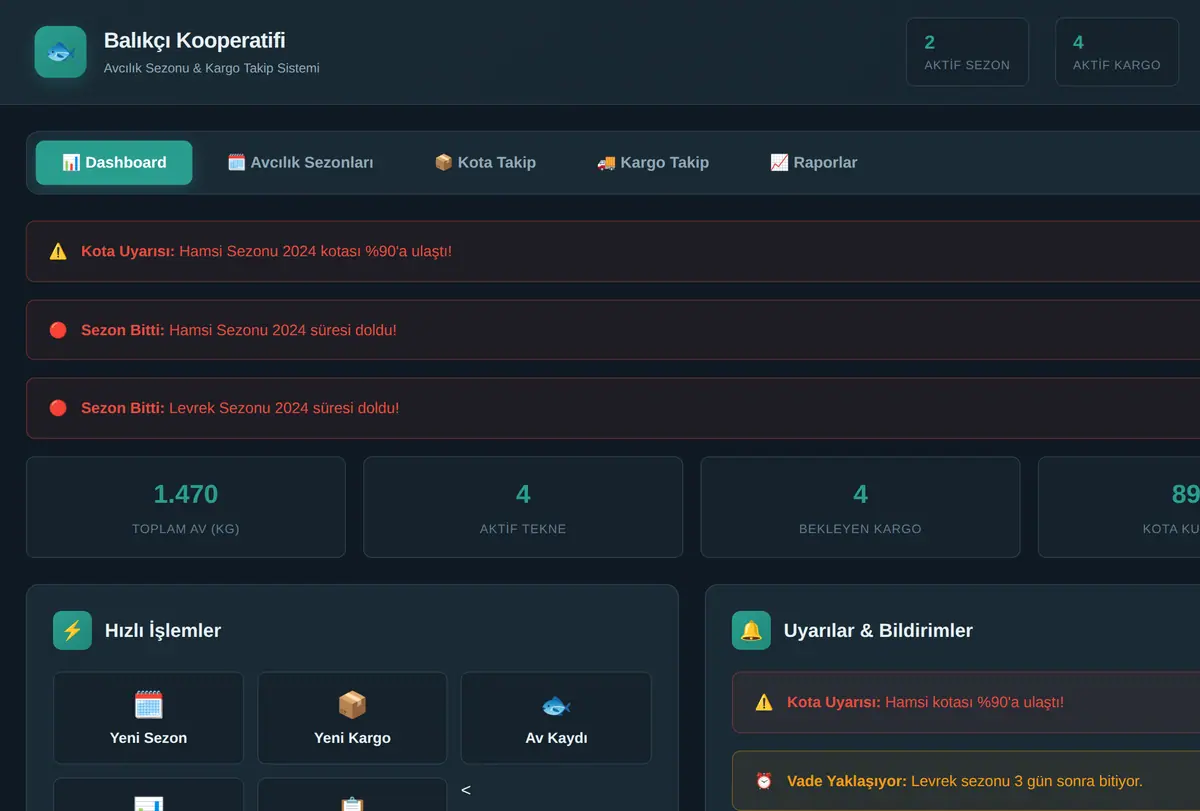Click the calendar icon on Yeni Sezon
Image resolution: width=1200 pixels, height=811 pixels.
[148, 705]
